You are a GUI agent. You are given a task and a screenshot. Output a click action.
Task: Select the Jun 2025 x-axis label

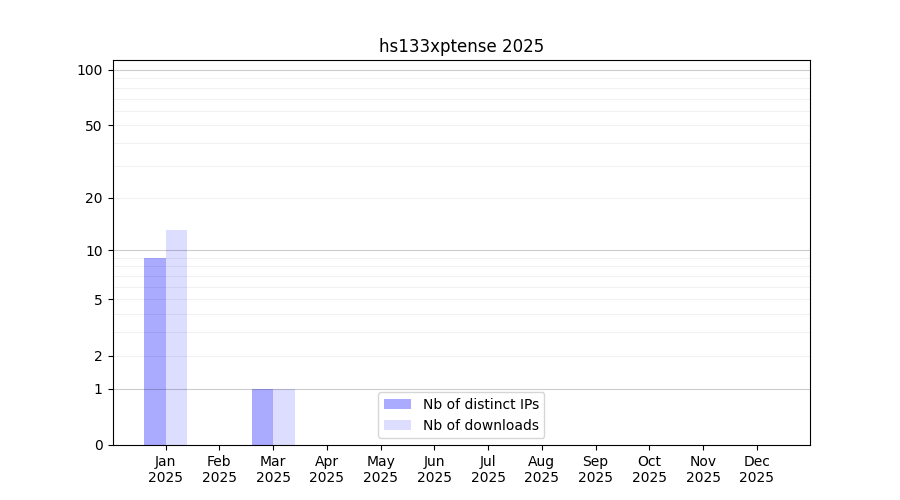coord(434,469)
